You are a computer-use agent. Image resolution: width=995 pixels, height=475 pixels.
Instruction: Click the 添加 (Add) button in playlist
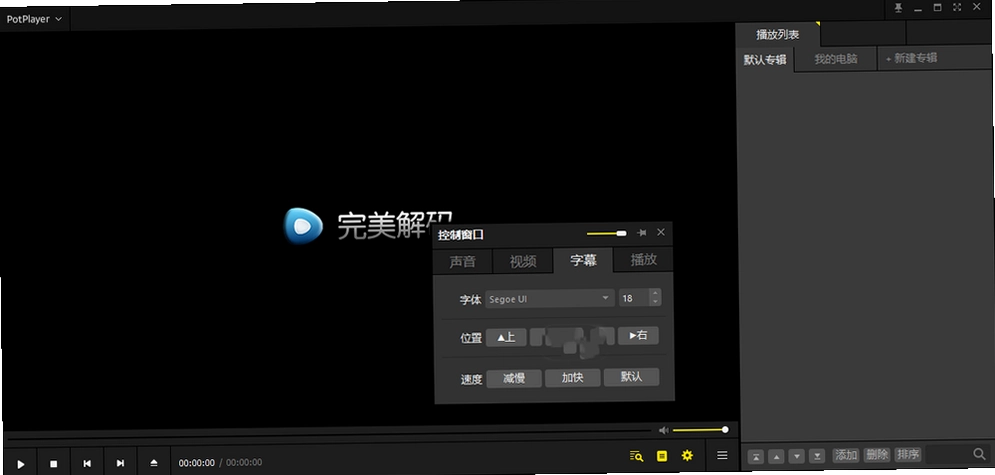[x=846, y=455]
